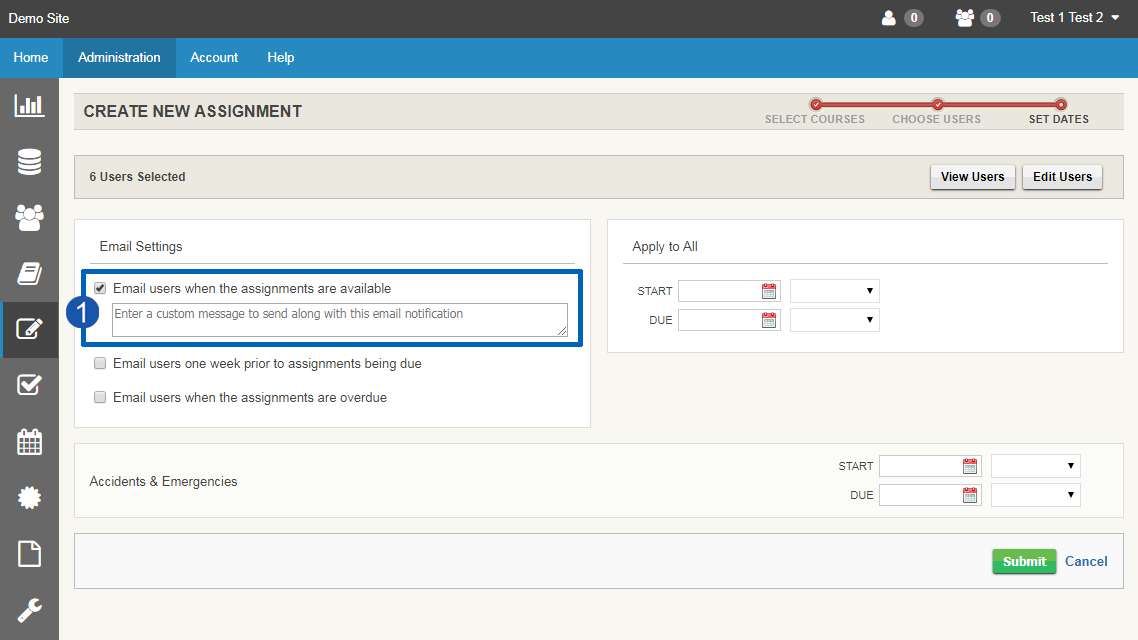This screenshot has width=1138, height=640.
Task: Select the assignments edit sidebar icon
Action: click(x=29, y=329)
